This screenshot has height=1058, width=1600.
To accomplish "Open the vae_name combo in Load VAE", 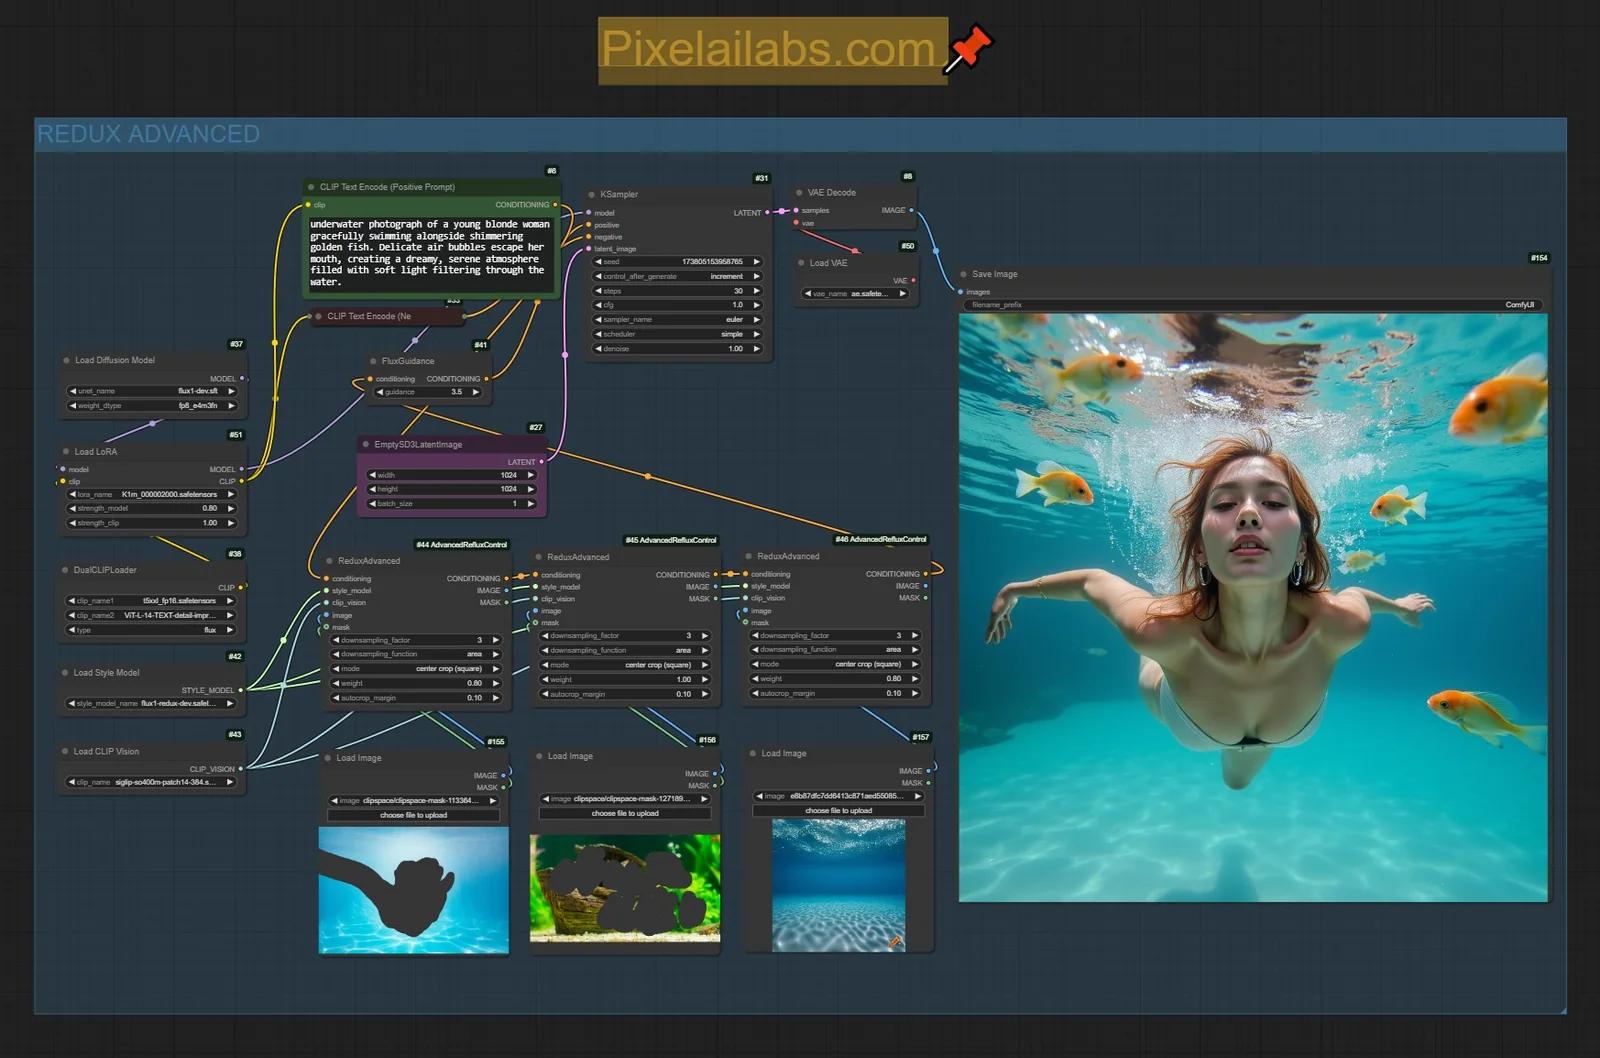I will coord(855,294).
